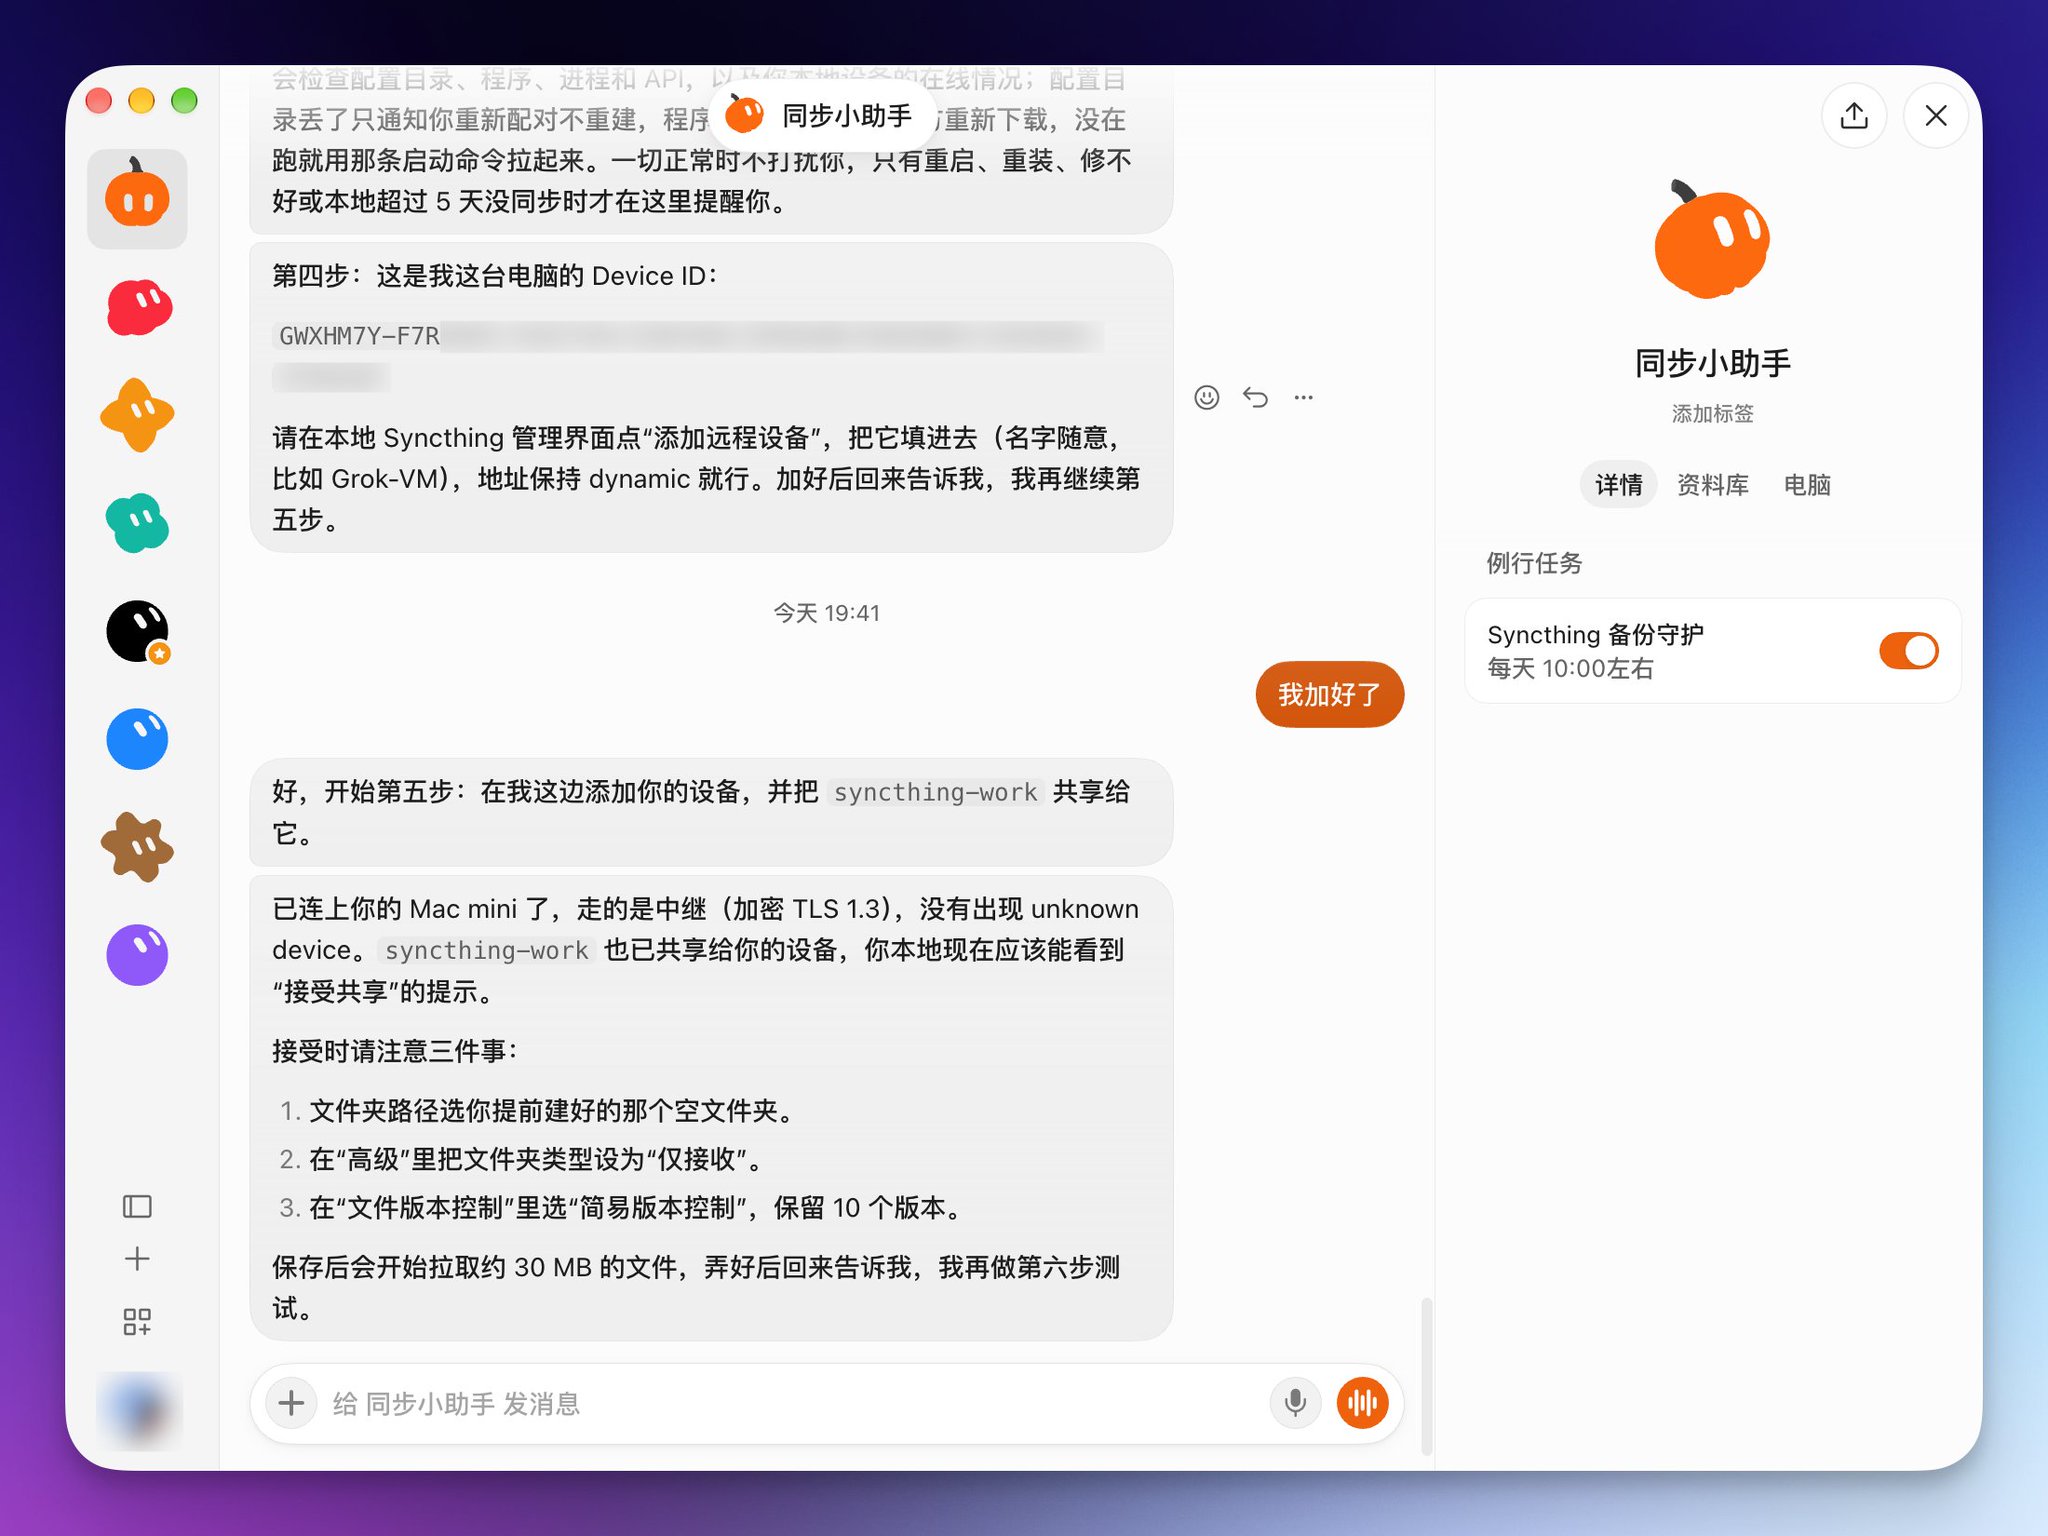2048x1536 pixels.
Task: Select the orange pumpkin assistant in sidebar
Action: coord(137,198)
